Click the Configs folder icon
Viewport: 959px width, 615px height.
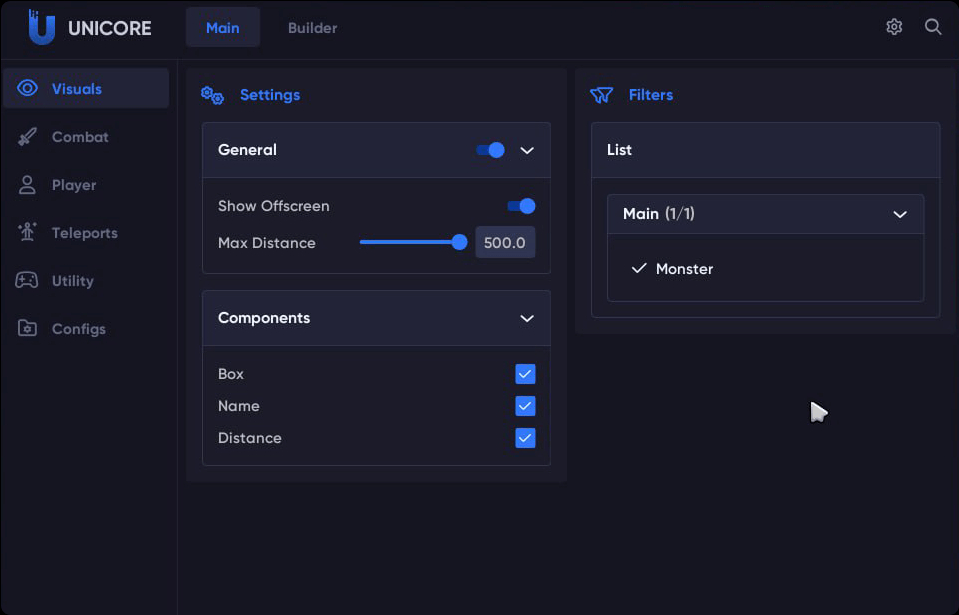(x=28, y=328)
